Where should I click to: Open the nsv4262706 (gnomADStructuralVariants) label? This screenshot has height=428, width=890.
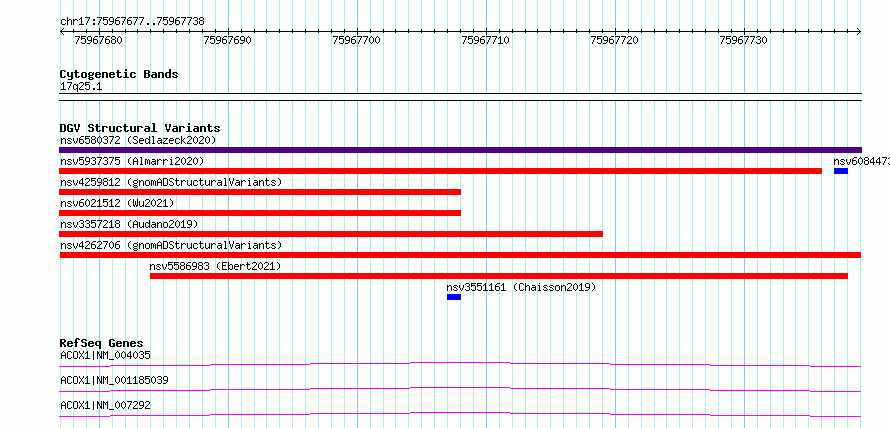[171, 245]
